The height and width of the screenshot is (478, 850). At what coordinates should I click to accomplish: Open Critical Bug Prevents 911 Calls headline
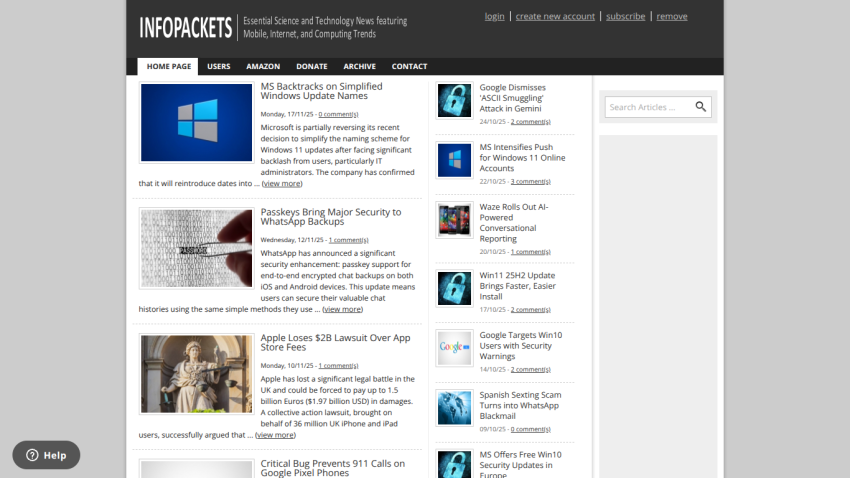[332, 468]
